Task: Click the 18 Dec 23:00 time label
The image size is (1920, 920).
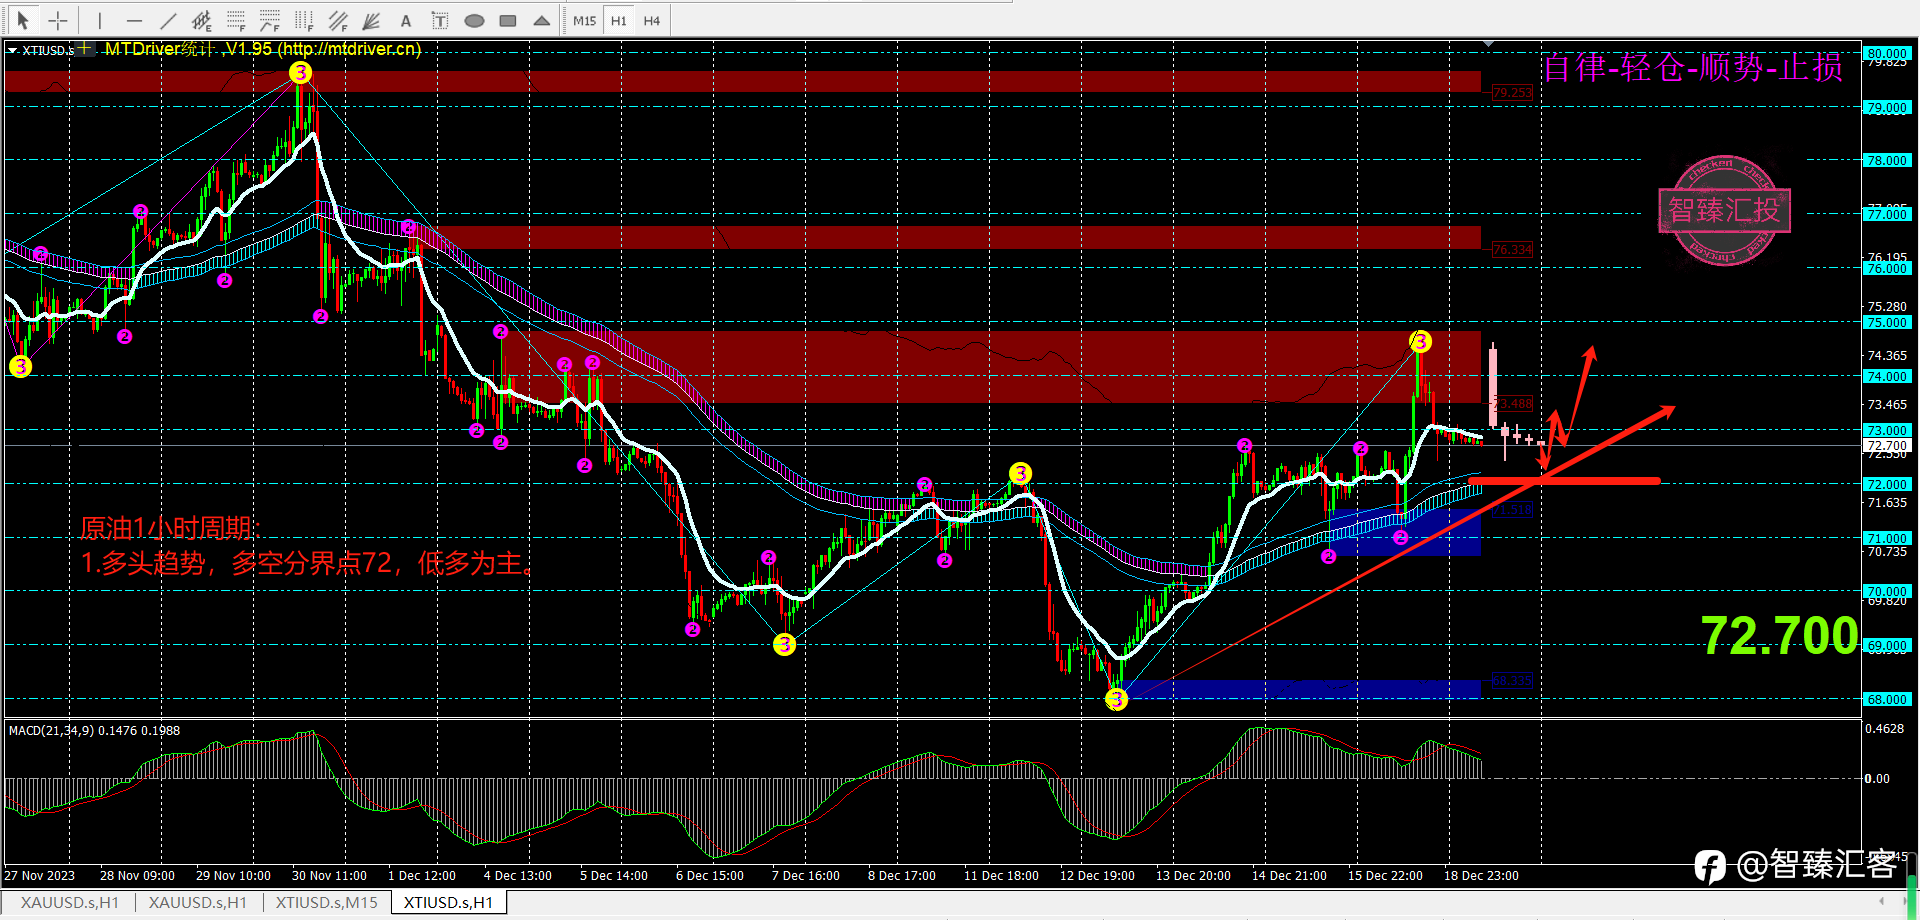Action: tap(1481, 875)
